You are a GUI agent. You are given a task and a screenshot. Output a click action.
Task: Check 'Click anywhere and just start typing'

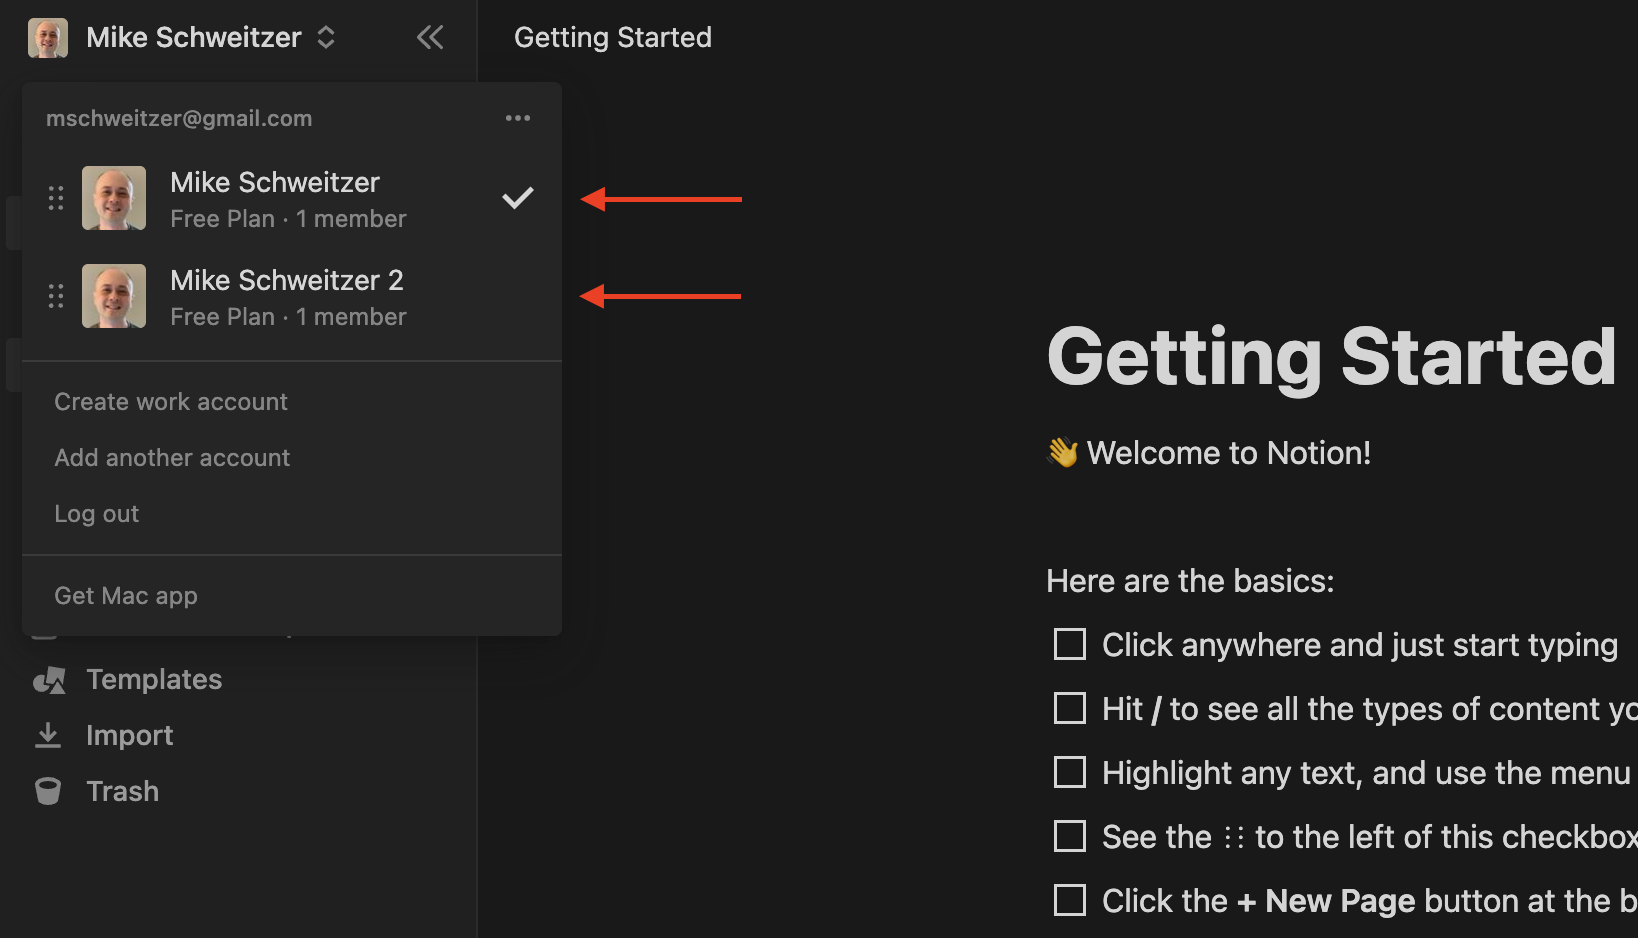(1070, 644)
